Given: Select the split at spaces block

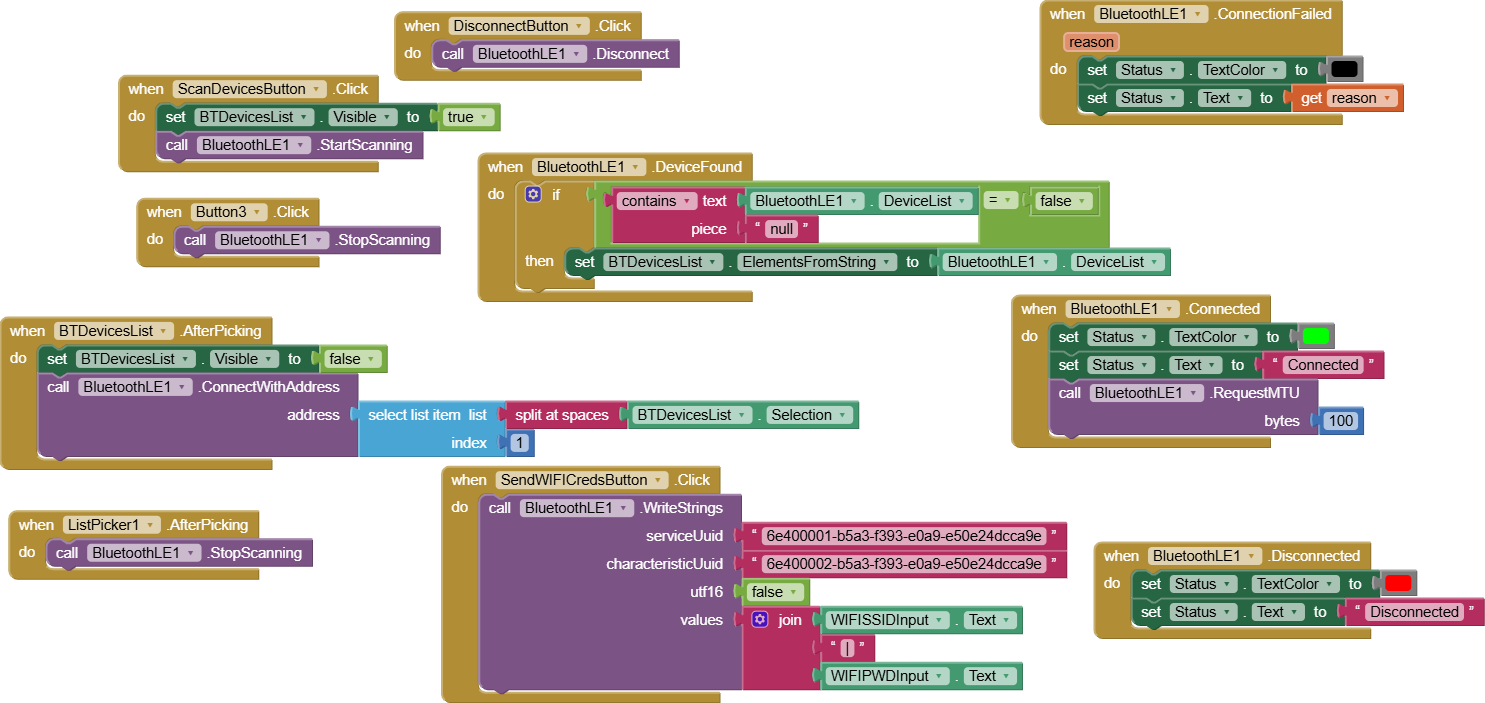Looking at the screenshot, I should tap(561, 415).
